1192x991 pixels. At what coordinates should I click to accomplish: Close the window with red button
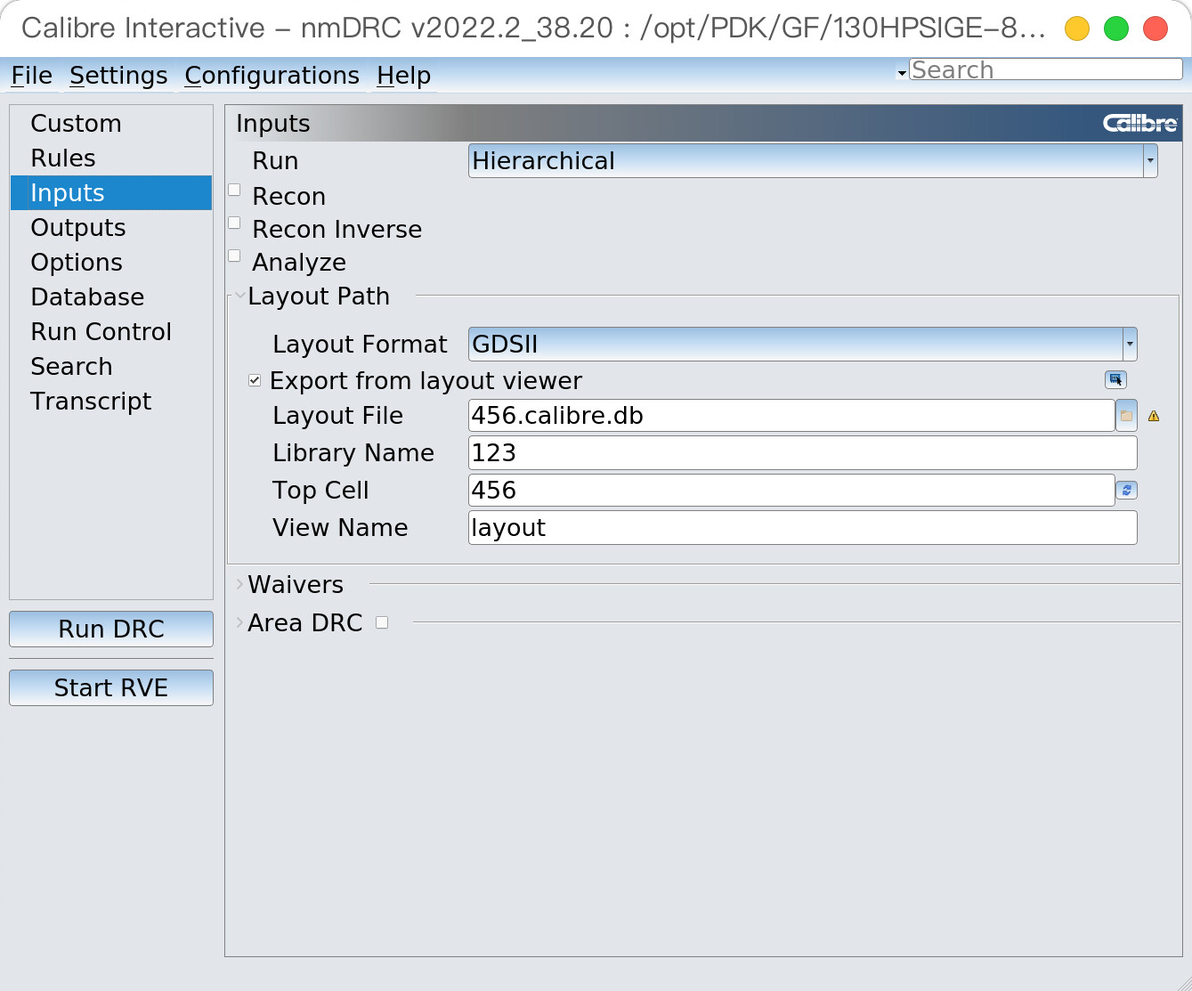tap(1156, 29)
